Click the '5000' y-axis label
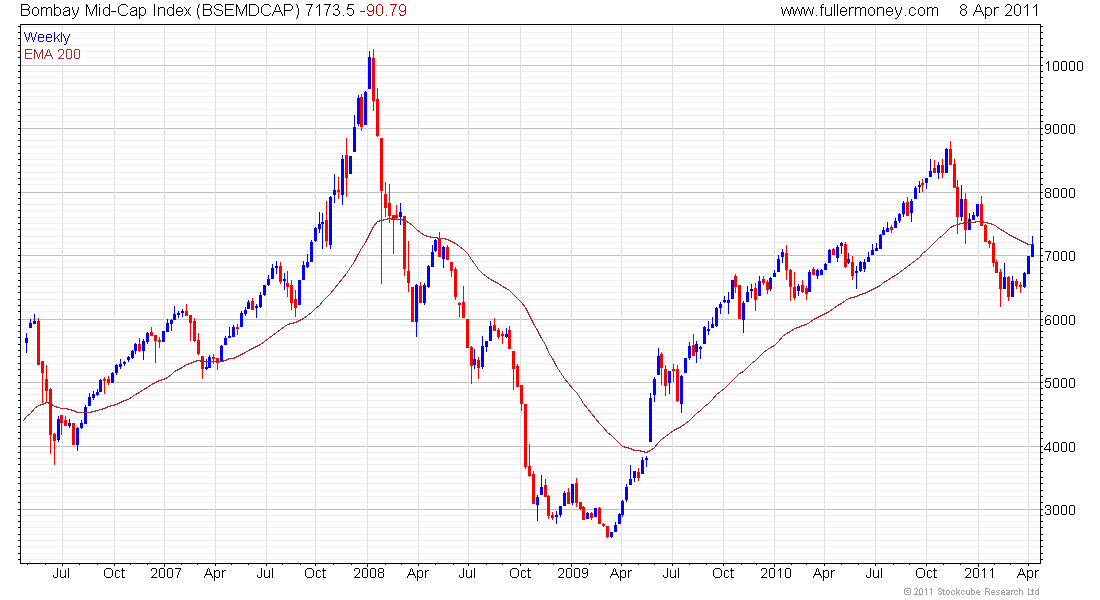 click(x=1060, y=383)
